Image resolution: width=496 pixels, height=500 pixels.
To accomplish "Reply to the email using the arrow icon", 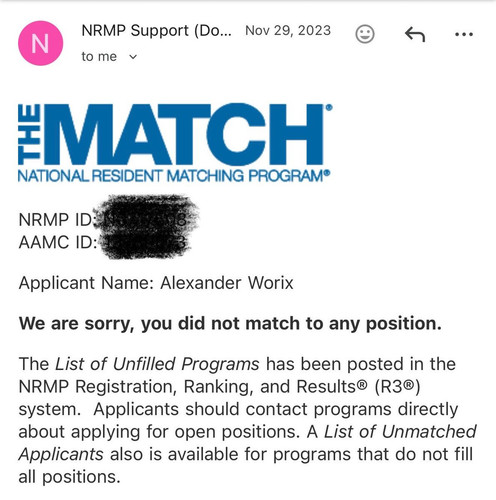I will coord(415,34).
